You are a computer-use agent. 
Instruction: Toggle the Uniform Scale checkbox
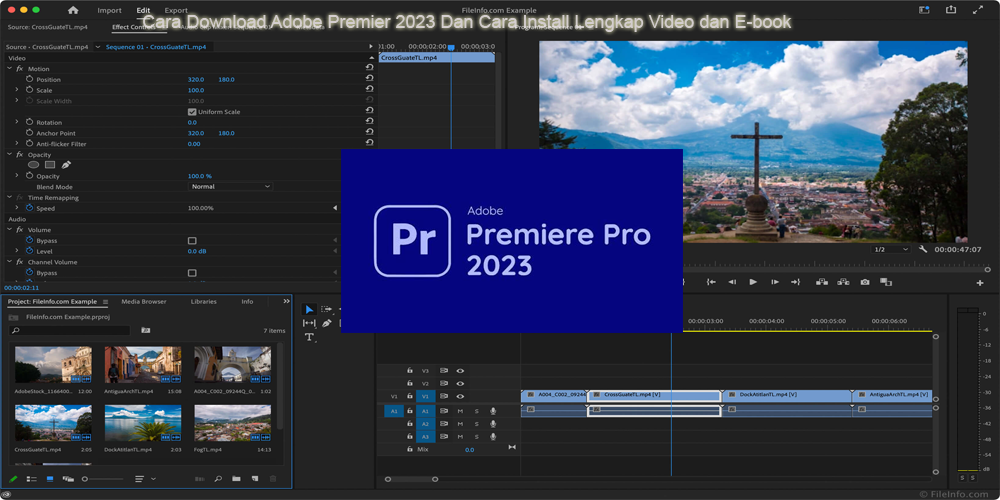click(x=191, y=112)
